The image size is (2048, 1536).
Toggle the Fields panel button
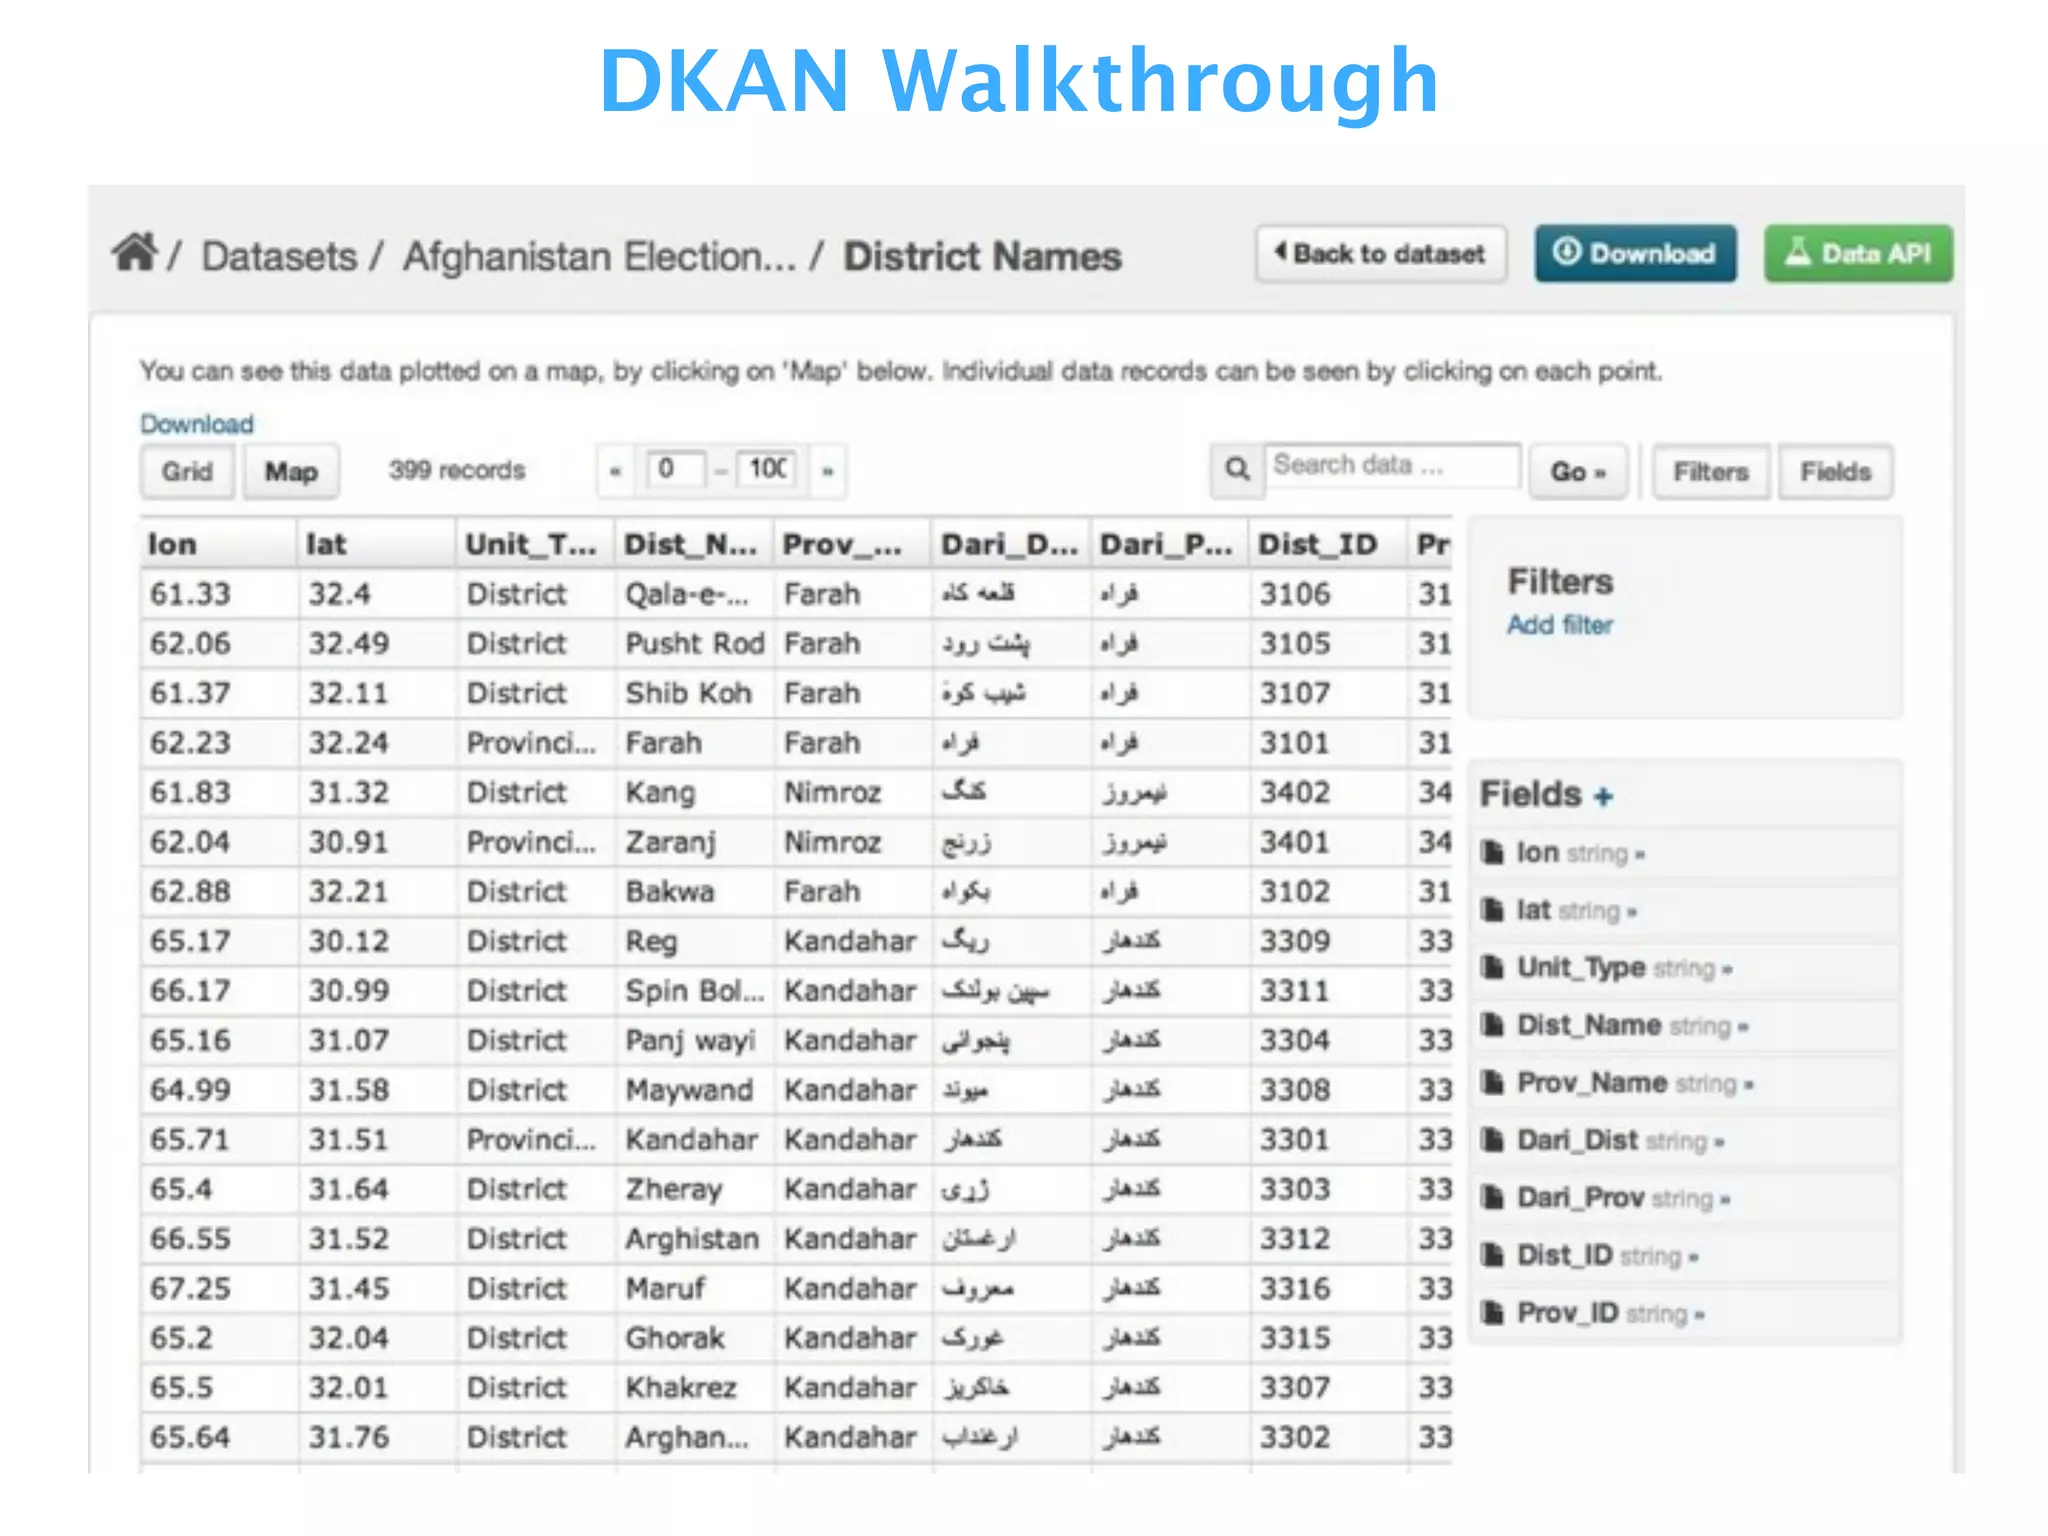pyautogui.click(x=1835, y=471)
